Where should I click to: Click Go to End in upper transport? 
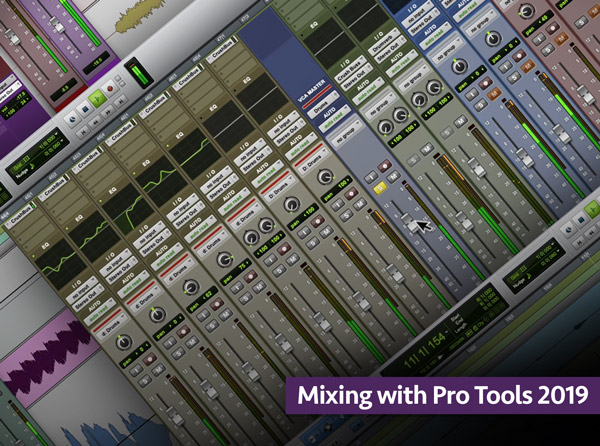coord(120,101)
